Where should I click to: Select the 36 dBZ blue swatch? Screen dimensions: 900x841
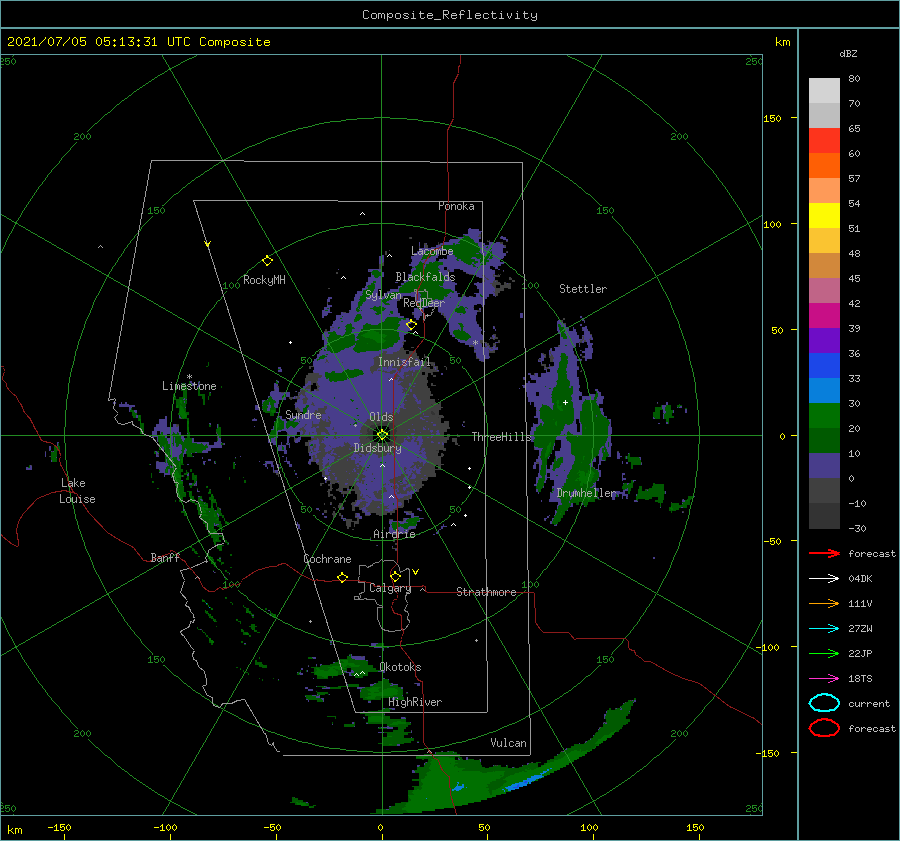coord(824,365)
